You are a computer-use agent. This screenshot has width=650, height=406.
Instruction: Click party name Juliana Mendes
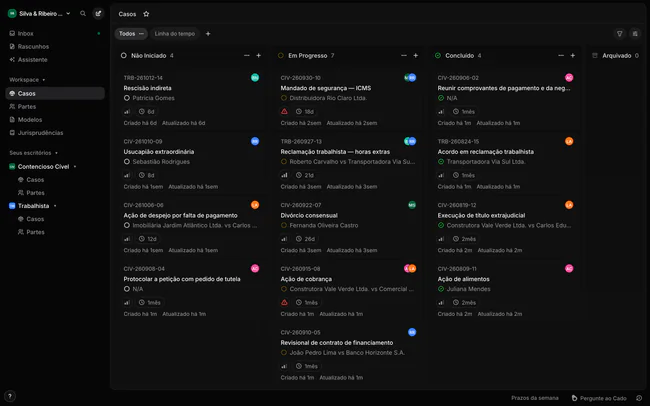coord(468,289)
